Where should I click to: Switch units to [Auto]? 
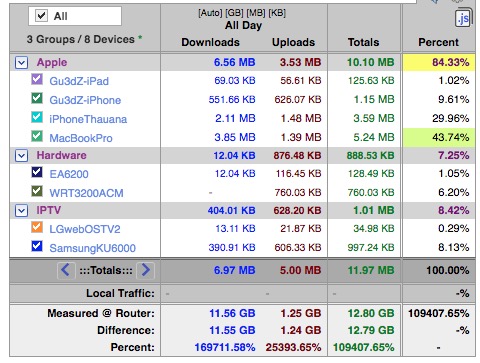tap(210, 13)
